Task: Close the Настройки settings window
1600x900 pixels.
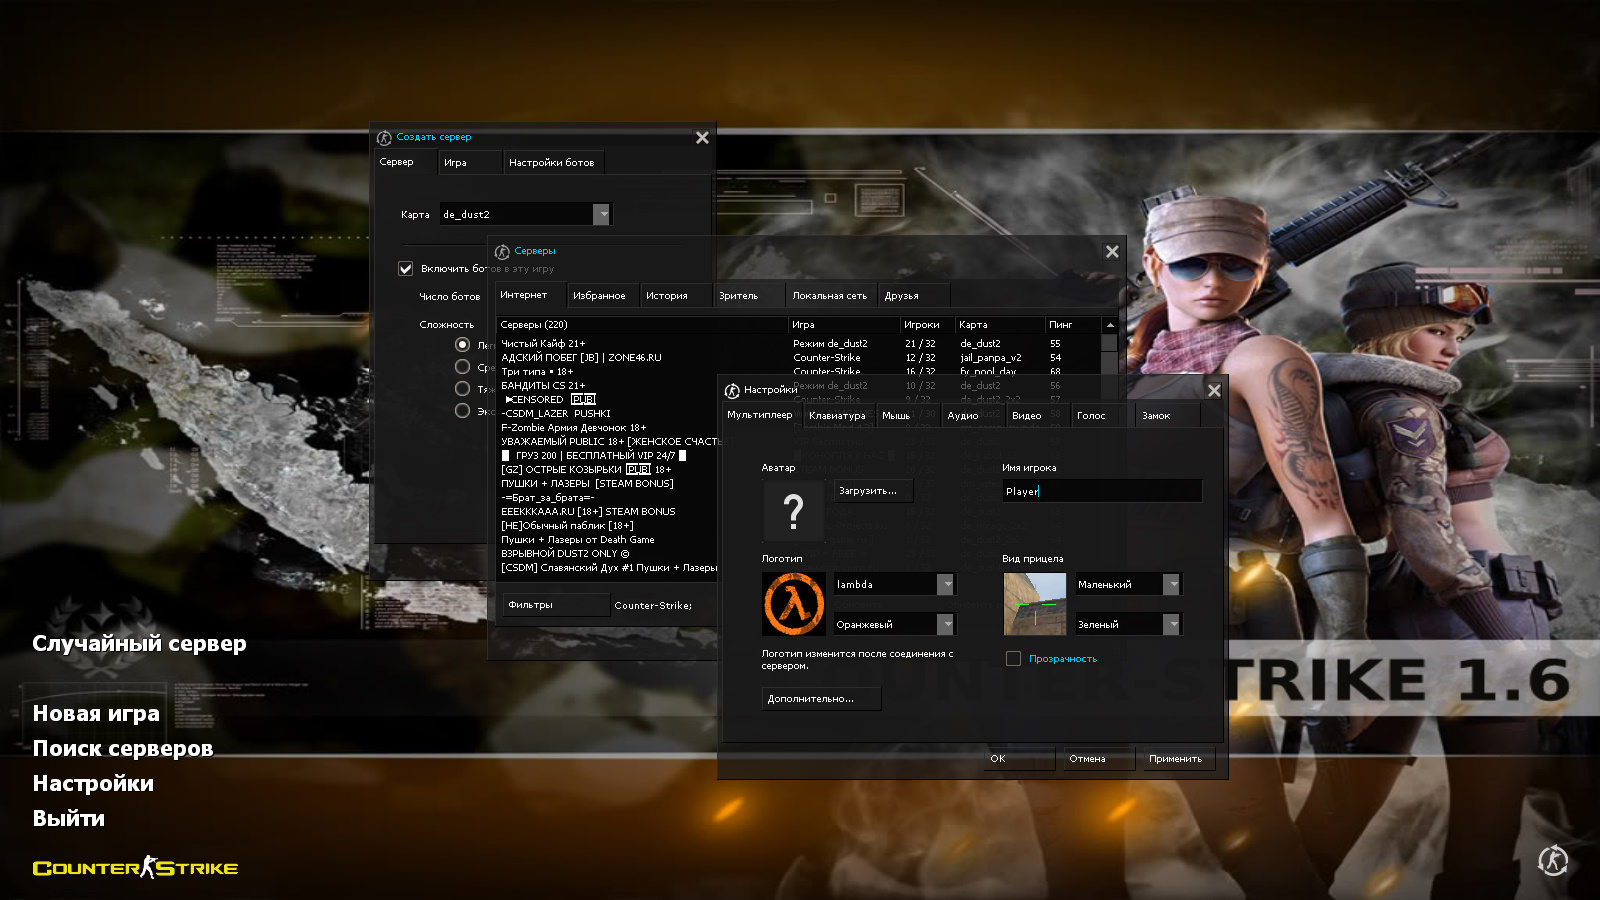Action: [x=1214, y=391]
